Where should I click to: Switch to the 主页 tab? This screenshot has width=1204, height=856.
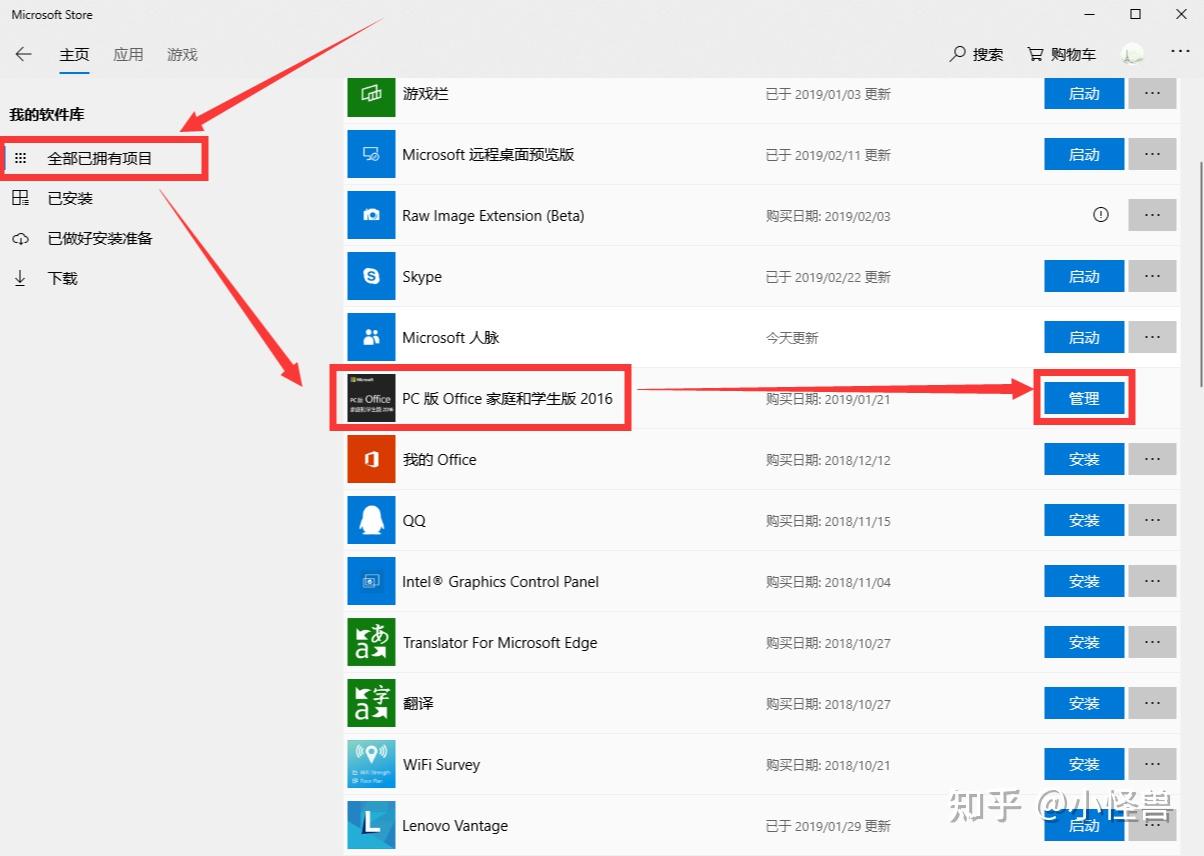point(75,55)
